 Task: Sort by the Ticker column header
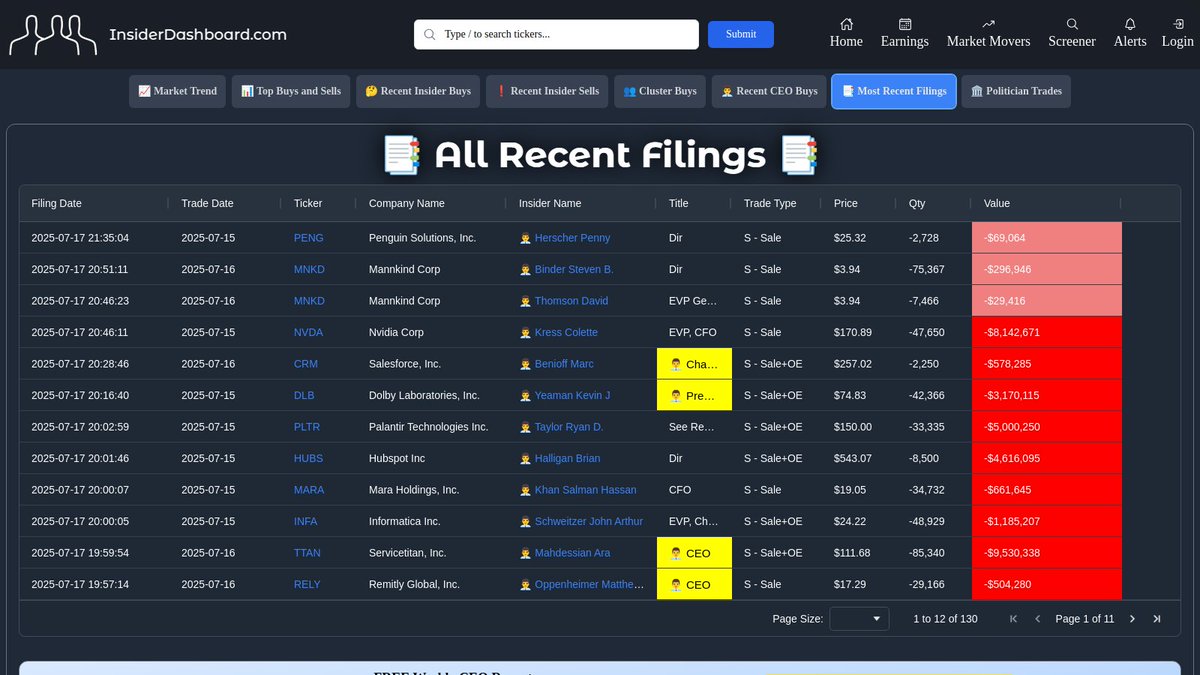click(308, 203)
